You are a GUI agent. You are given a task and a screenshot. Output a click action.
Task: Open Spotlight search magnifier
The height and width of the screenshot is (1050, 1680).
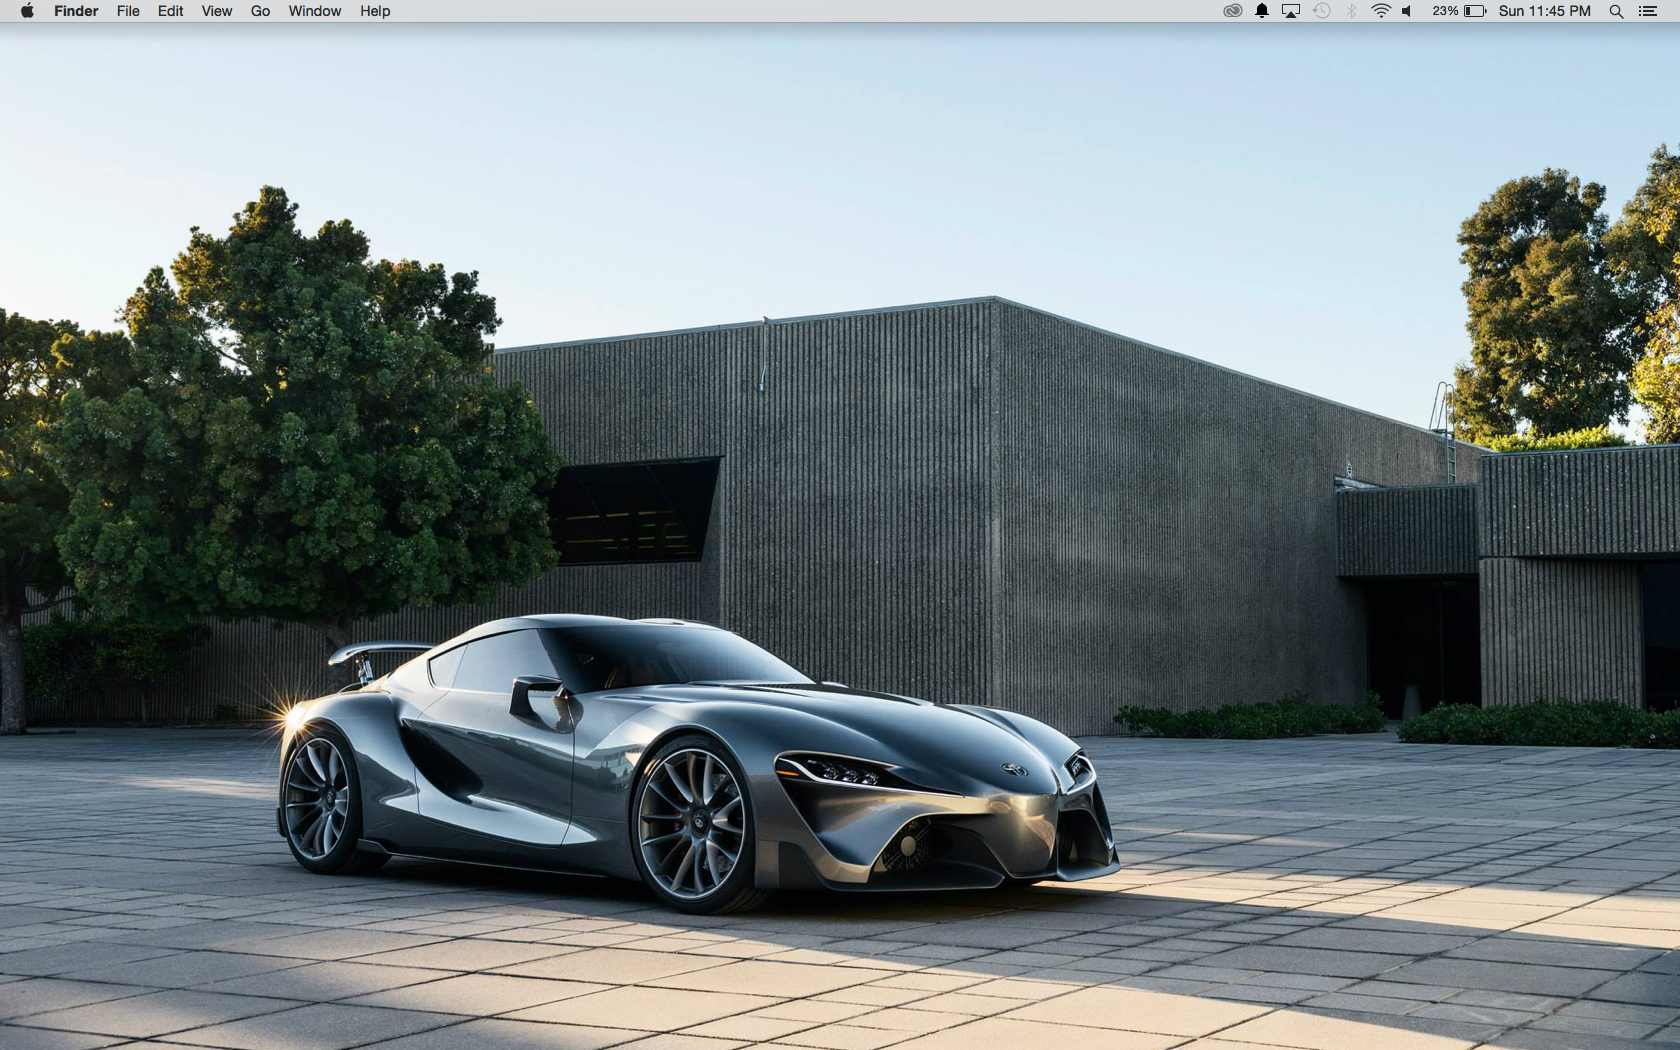[x=1616, y=11]
